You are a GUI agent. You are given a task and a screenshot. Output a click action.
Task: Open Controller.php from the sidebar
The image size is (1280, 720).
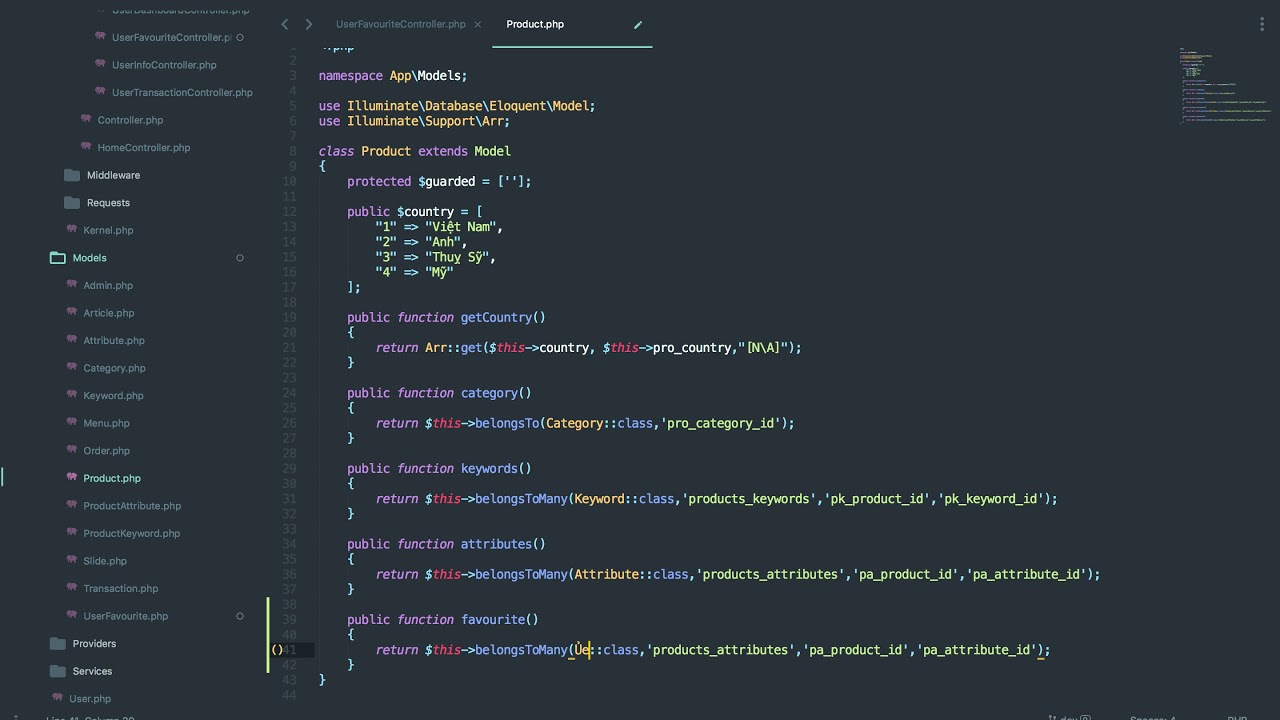[130, 120]
